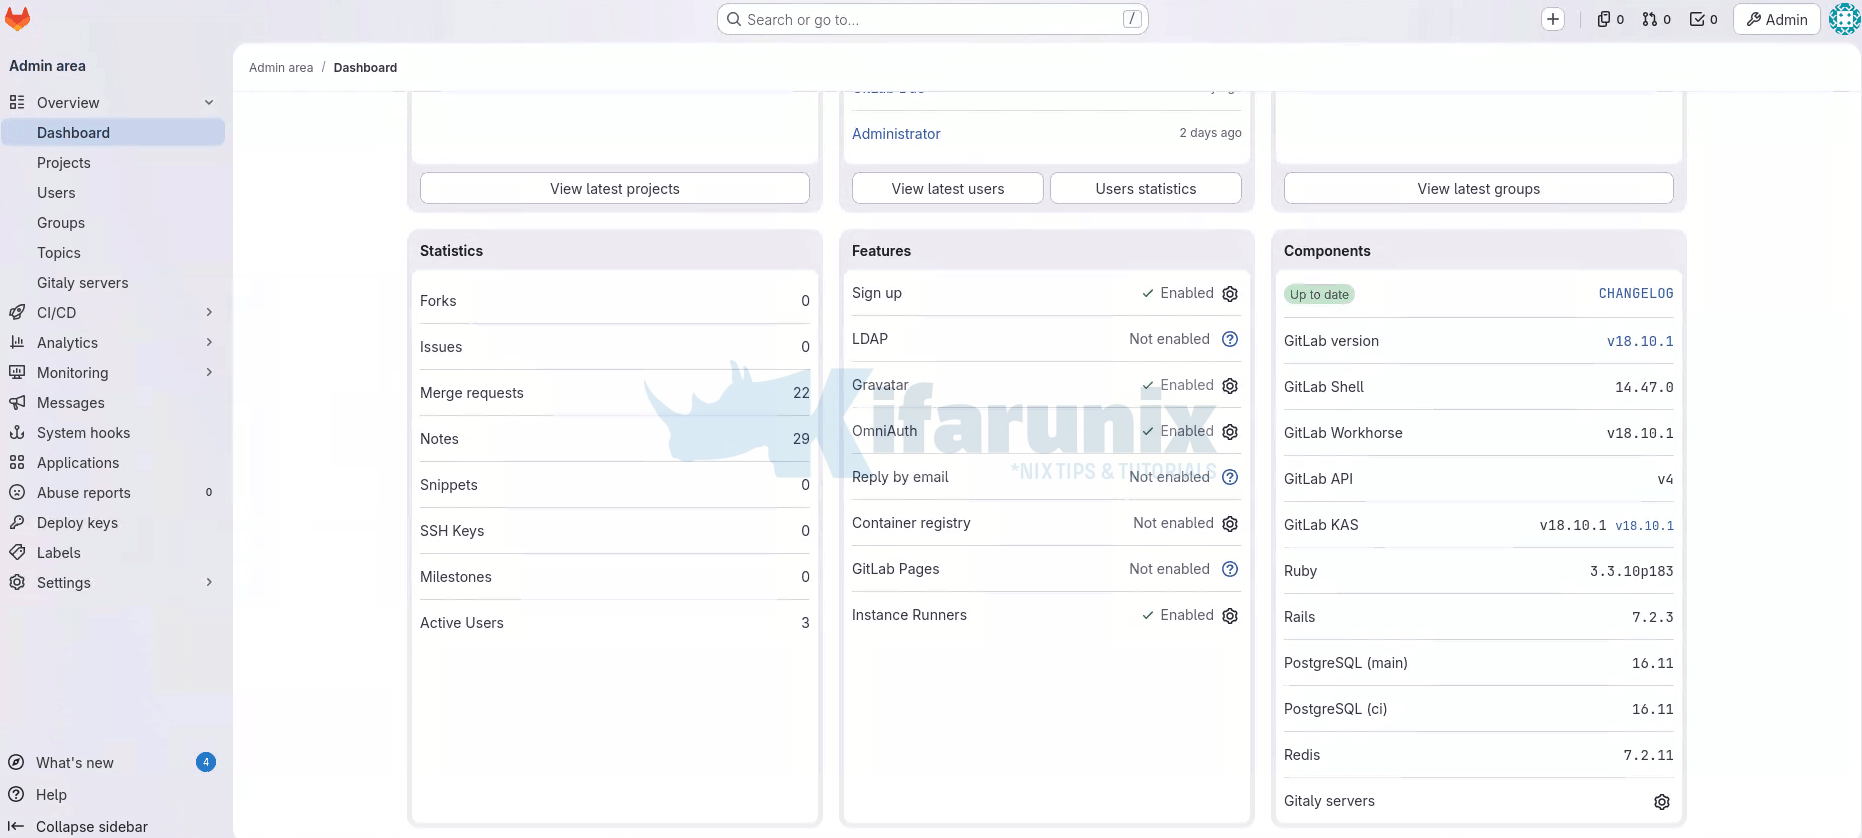
Task: Click the Analytics chart icon
Action: (x=17, y=342)
